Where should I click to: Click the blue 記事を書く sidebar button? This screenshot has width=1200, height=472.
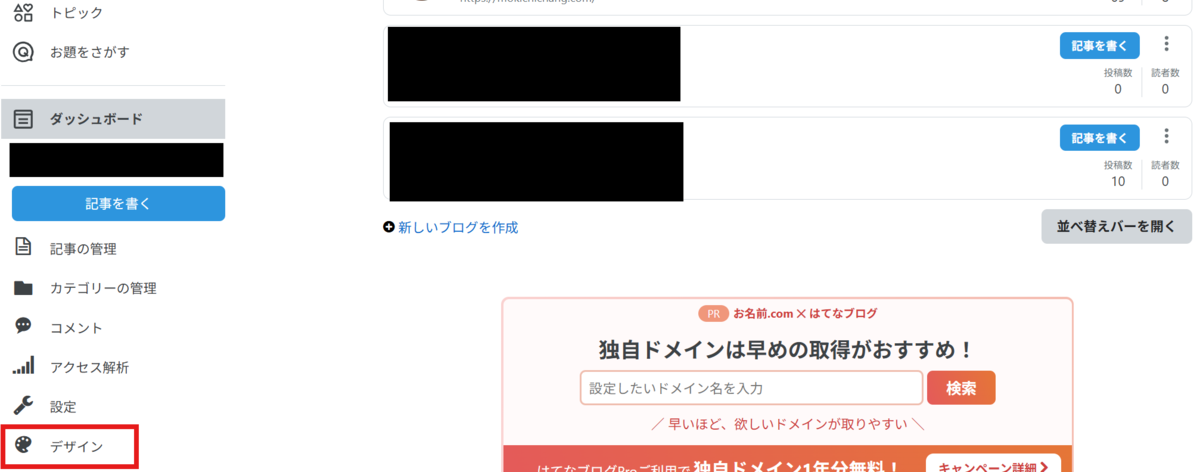coord(118,203)
